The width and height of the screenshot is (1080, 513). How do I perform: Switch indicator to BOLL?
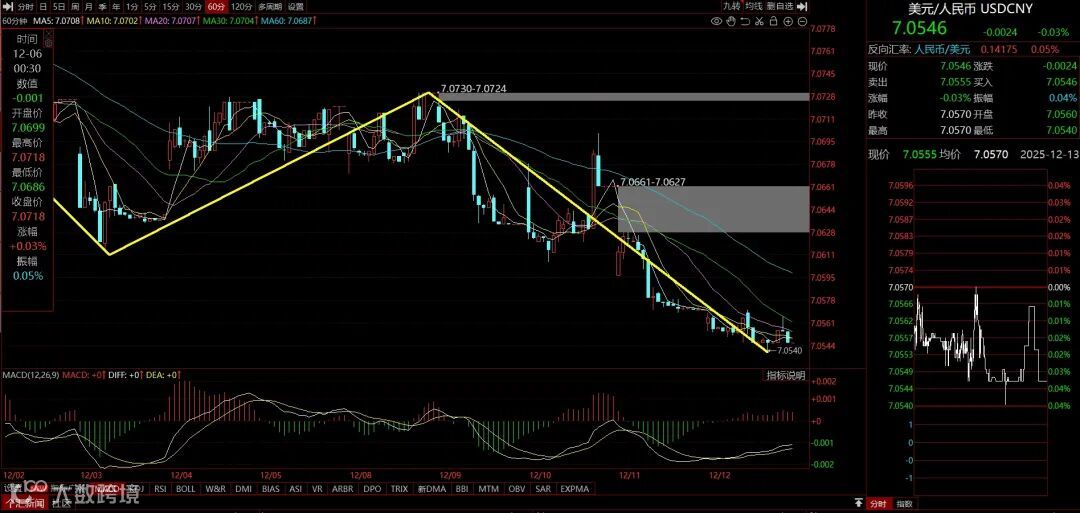point(185,489)
